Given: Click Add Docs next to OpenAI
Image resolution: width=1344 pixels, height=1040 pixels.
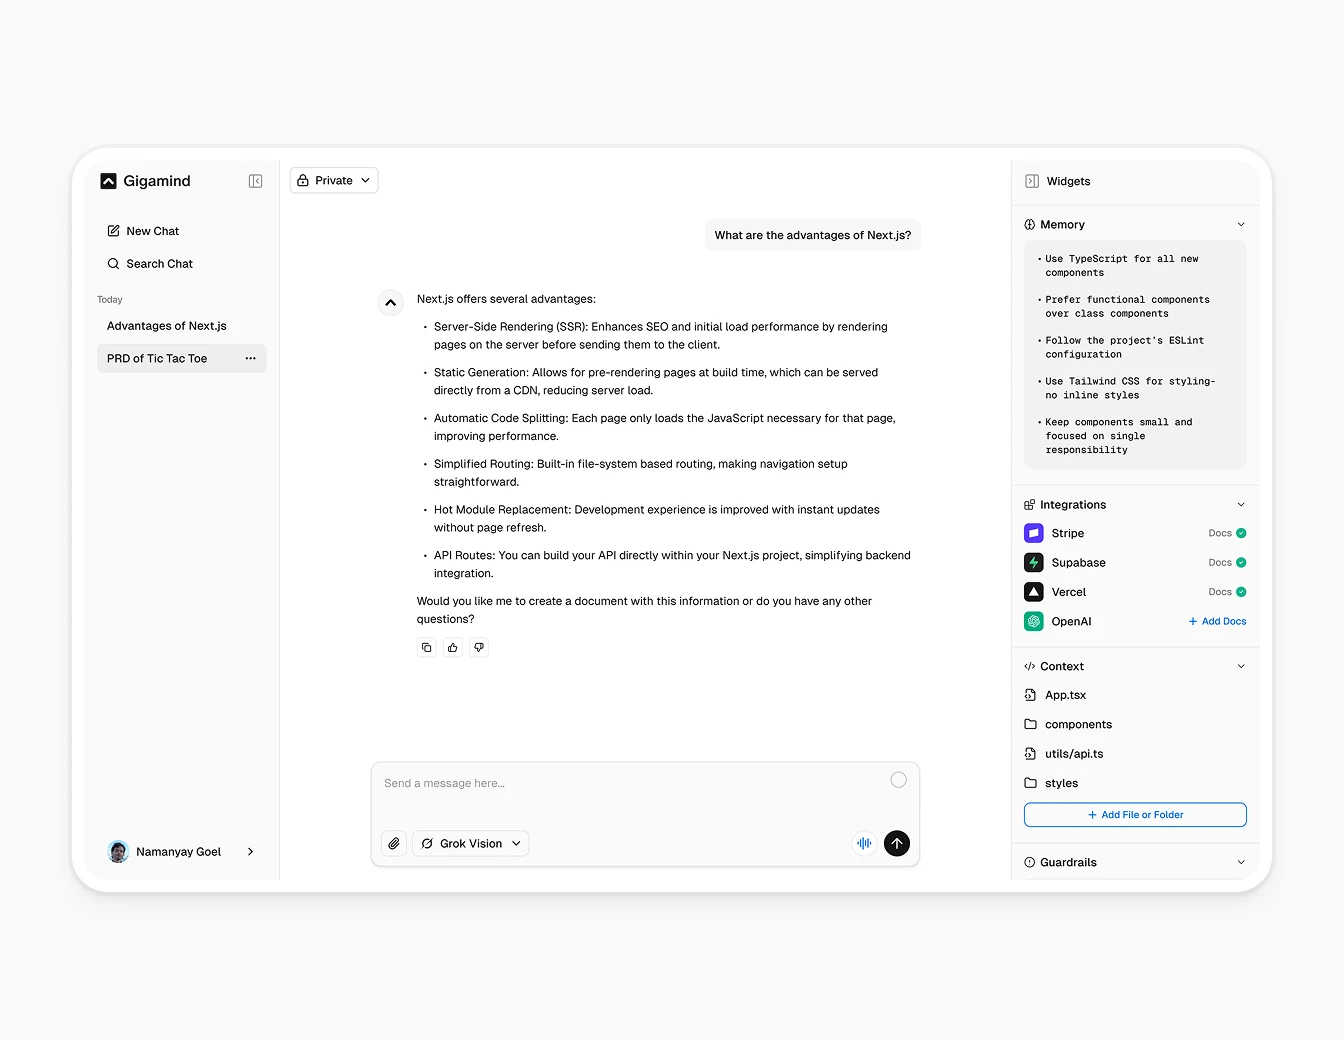Looking at the screenshot, I should 1217,621.
